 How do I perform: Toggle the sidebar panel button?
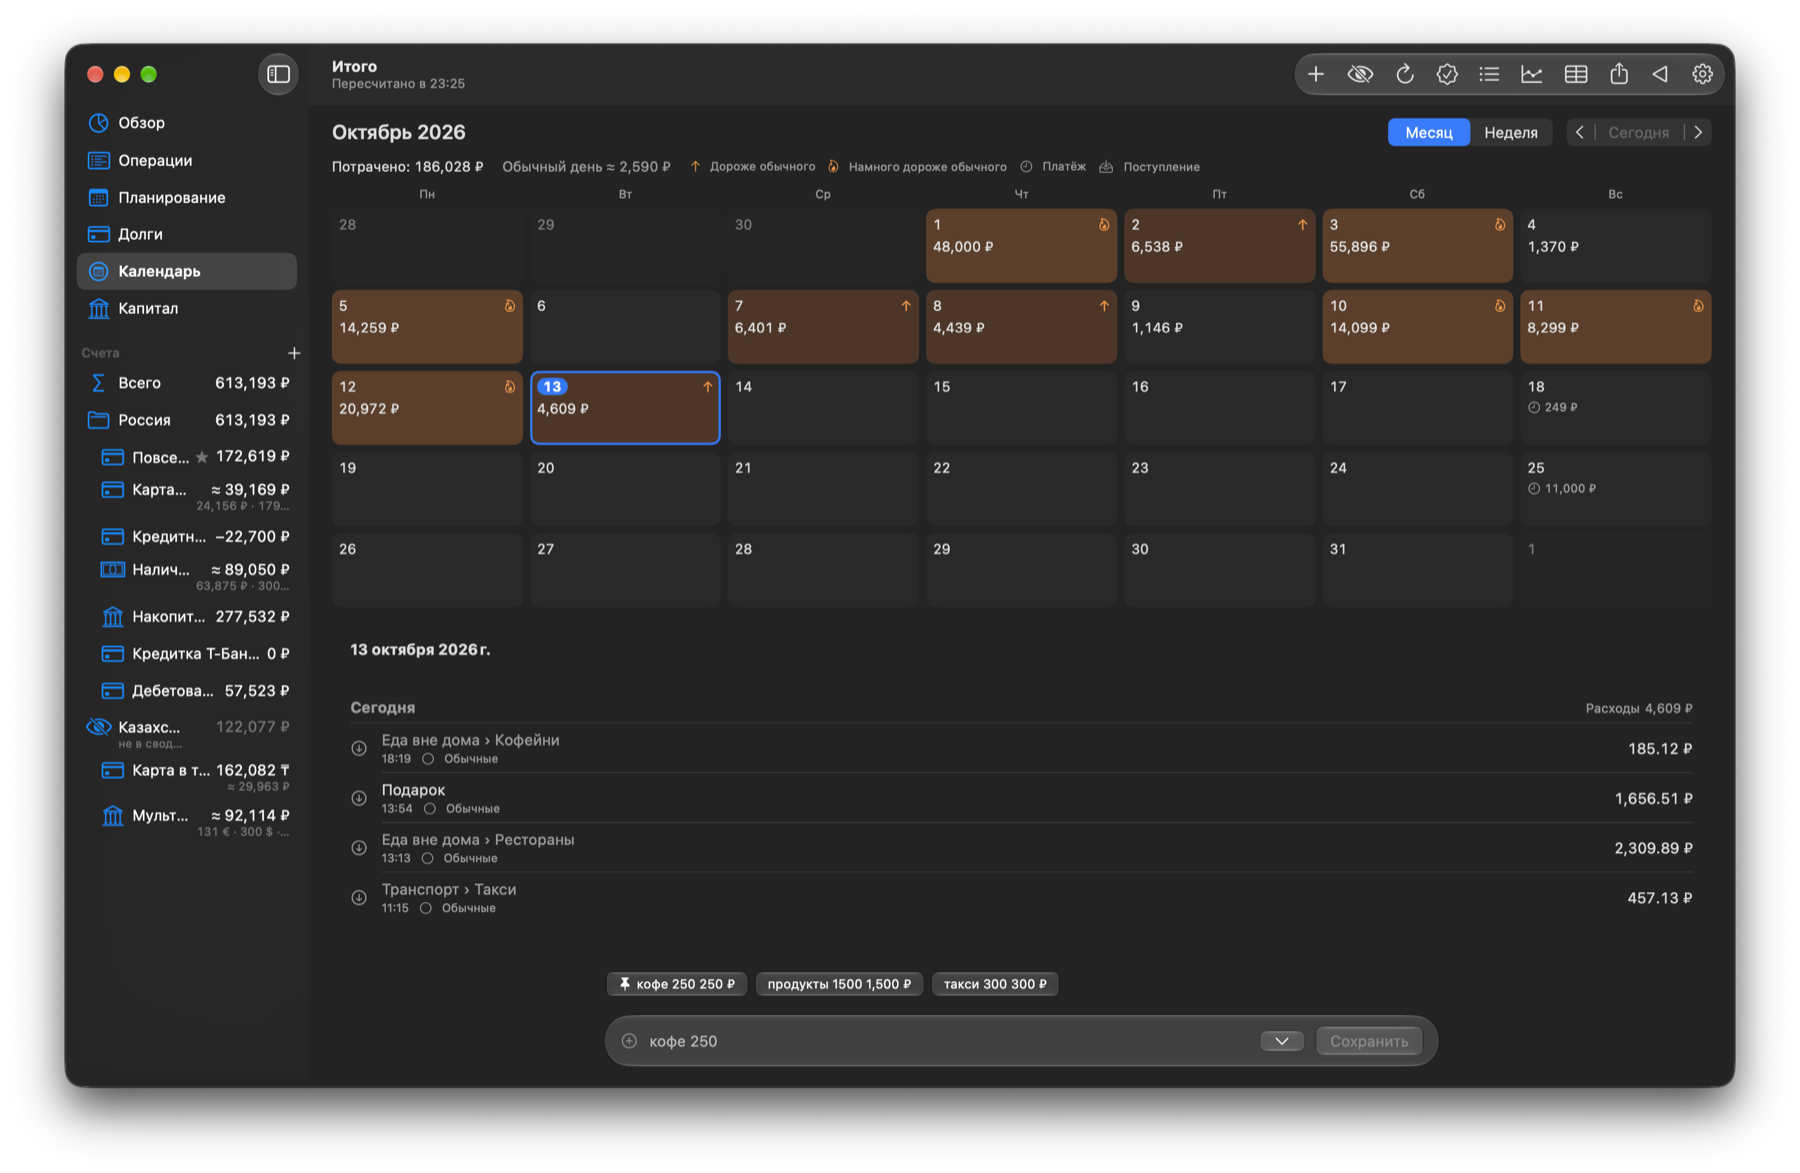click(279, 75)
